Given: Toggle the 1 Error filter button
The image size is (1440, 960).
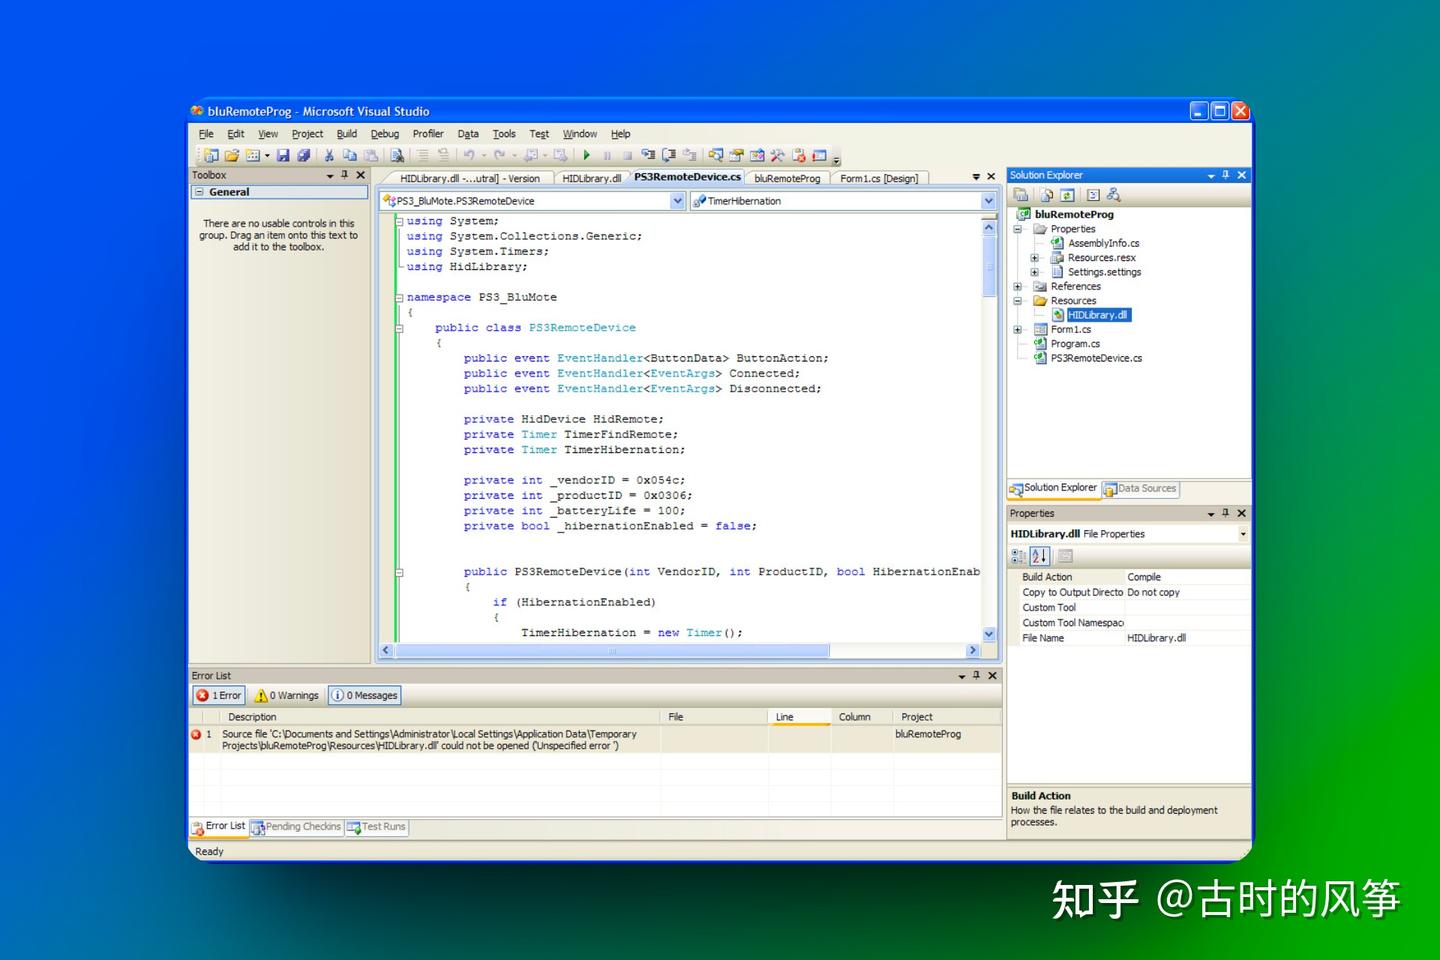Looking at the screenshot, I should [x=219, y=695].
